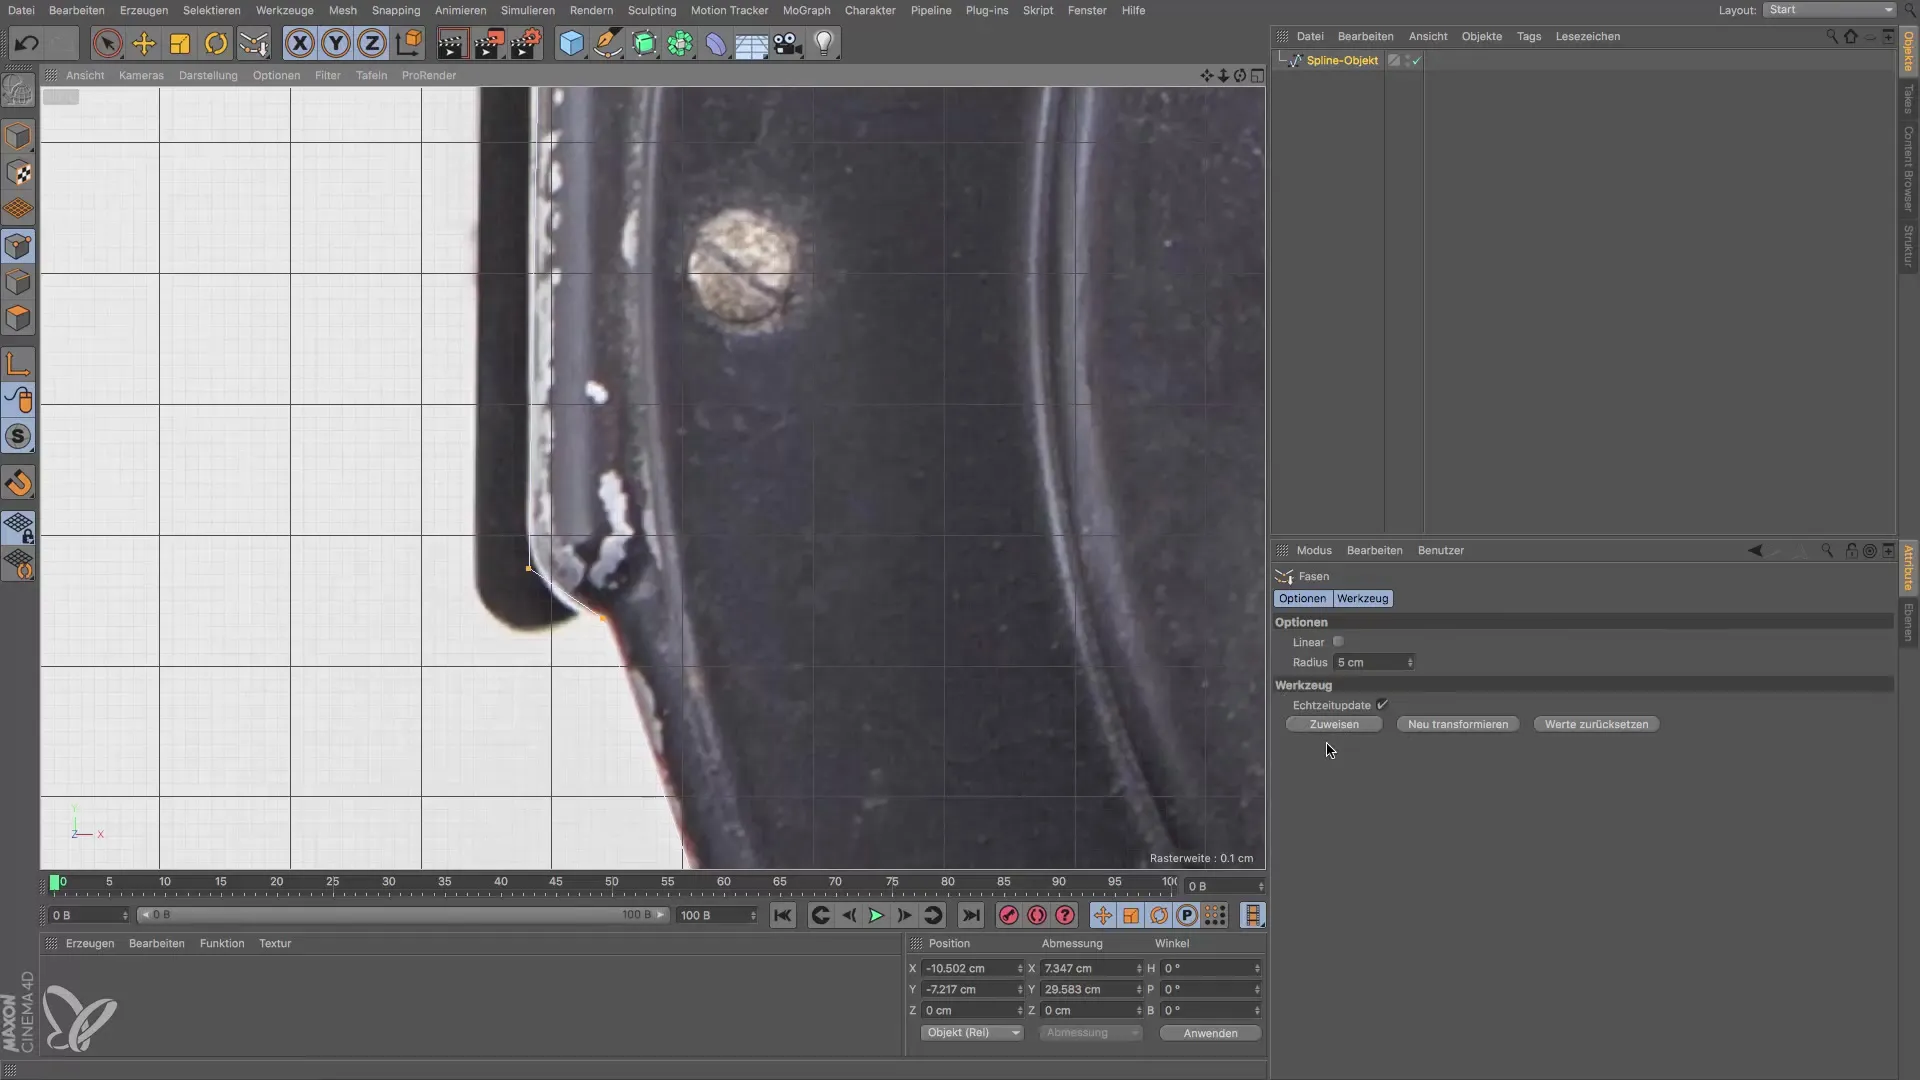Play the animation forward

pyautogui.click(x=876, y=915)
